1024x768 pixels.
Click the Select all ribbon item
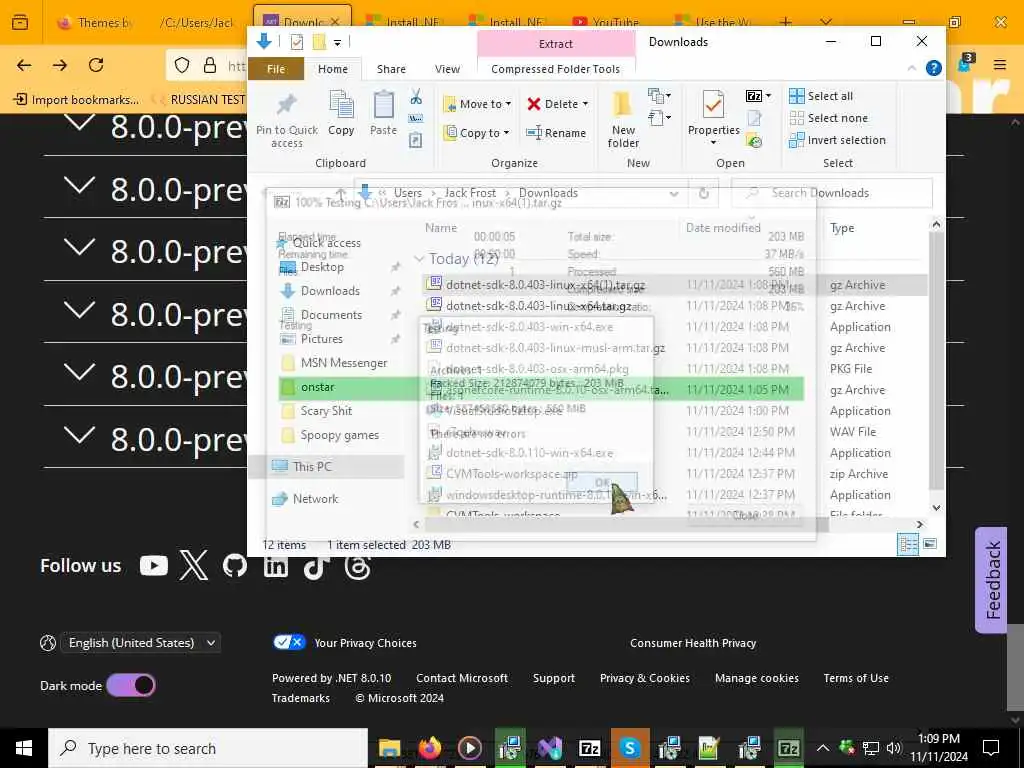pos(821,96)
